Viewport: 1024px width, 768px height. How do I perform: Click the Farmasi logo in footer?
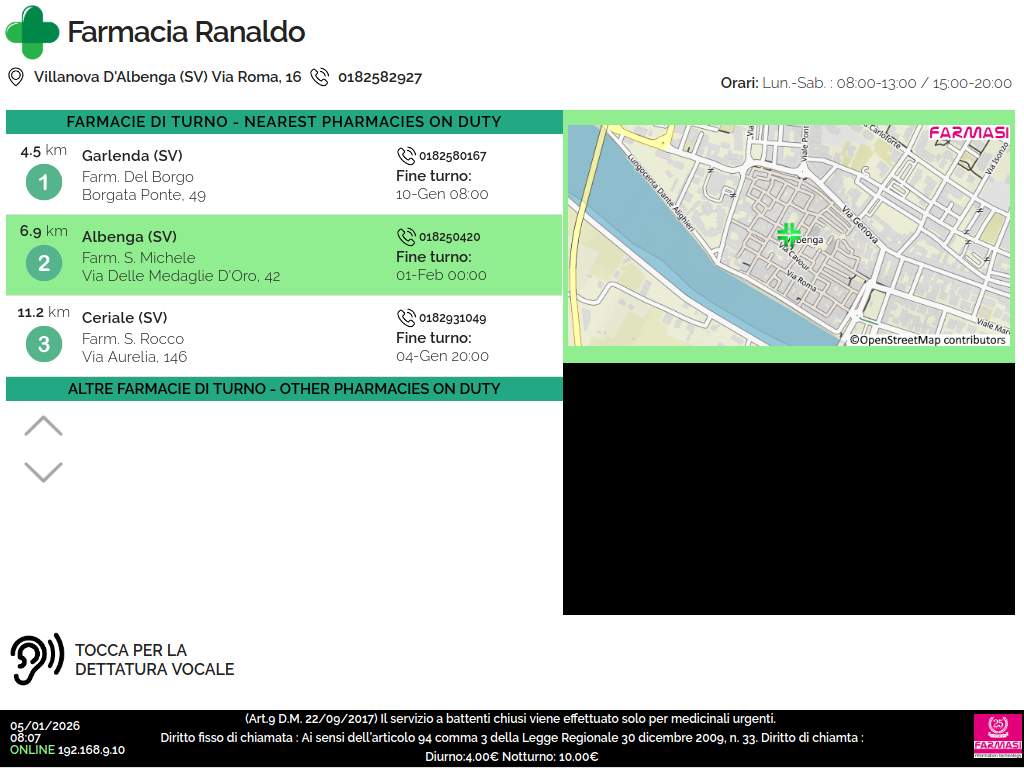click(x=997, y=736)
